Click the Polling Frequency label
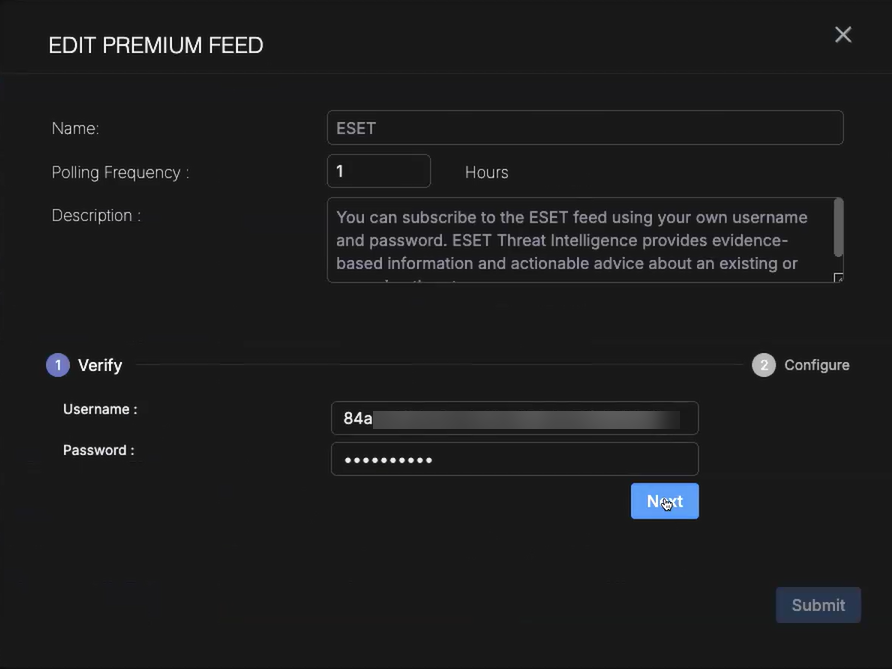 [x=120, y=172]
